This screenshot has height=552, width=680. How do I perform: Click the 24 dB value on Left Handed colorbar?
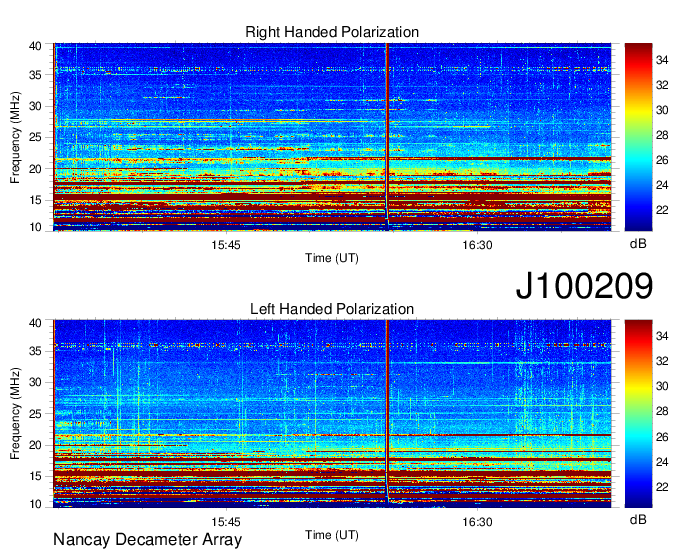(x=662, y=462)
